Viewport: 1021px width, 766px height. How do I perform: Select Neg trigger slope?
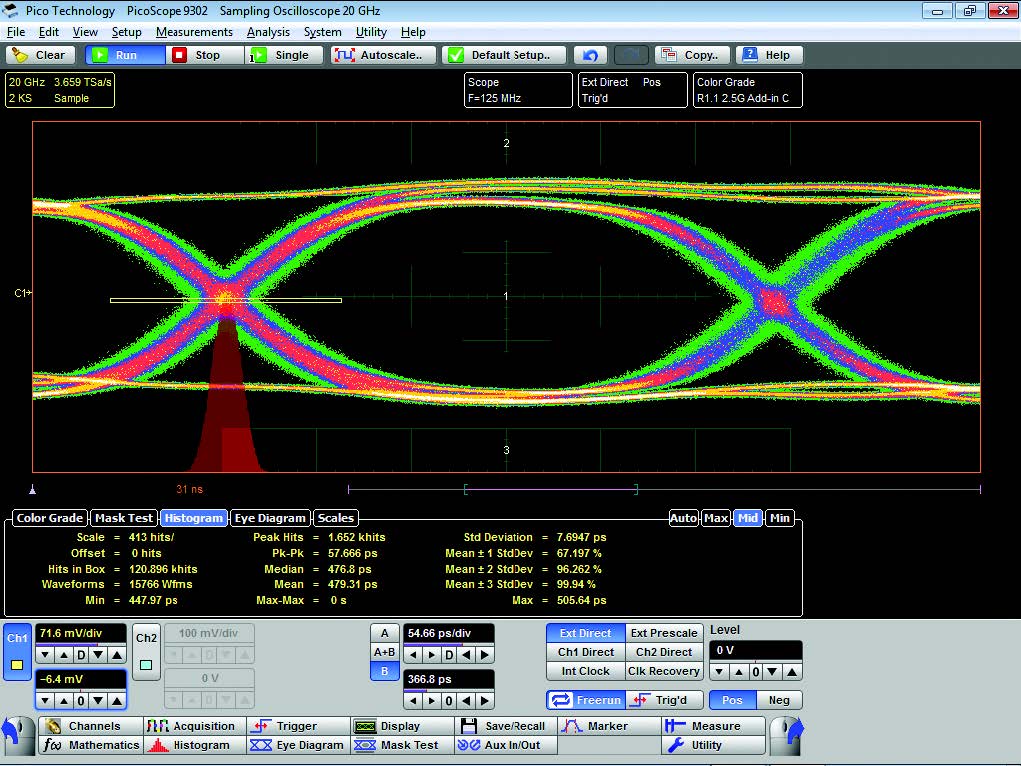click(778, 700)
